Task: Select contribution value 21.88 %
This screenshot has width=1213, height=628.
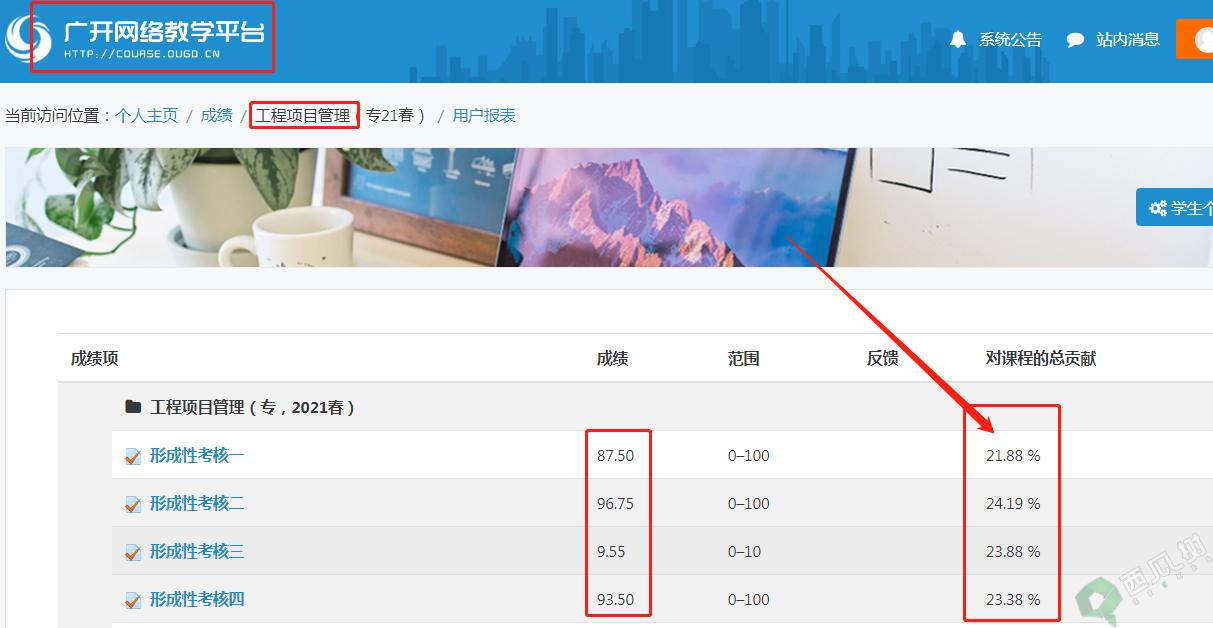Action: click(1013, 455)
